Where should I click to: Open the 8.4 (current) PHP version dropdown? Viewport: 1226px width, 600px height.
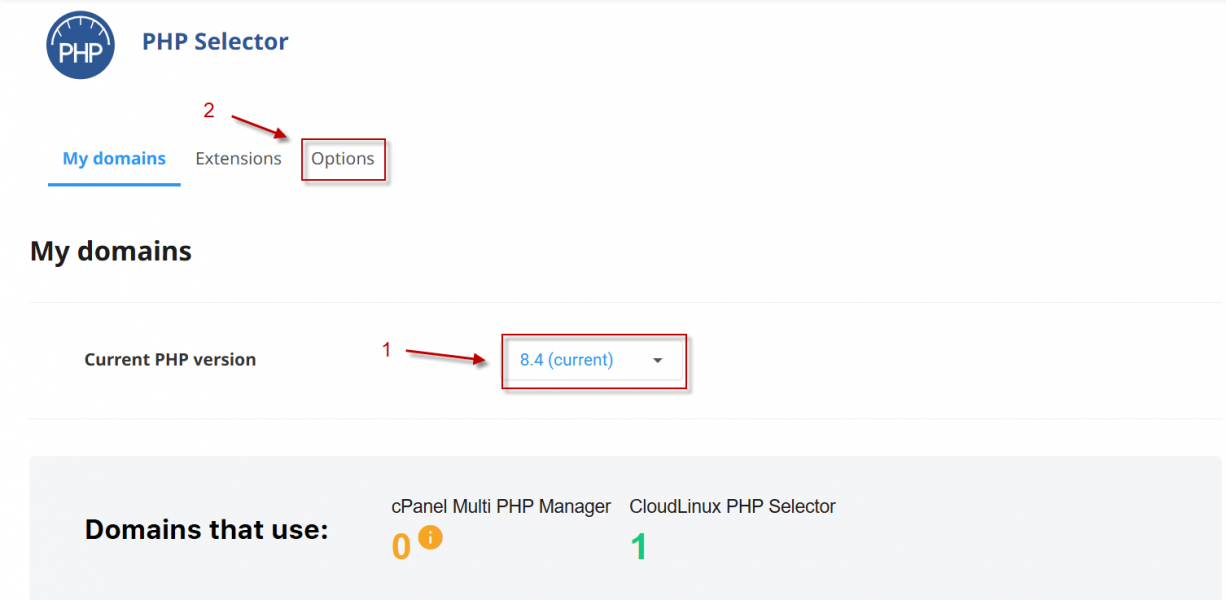click(594, 360)
